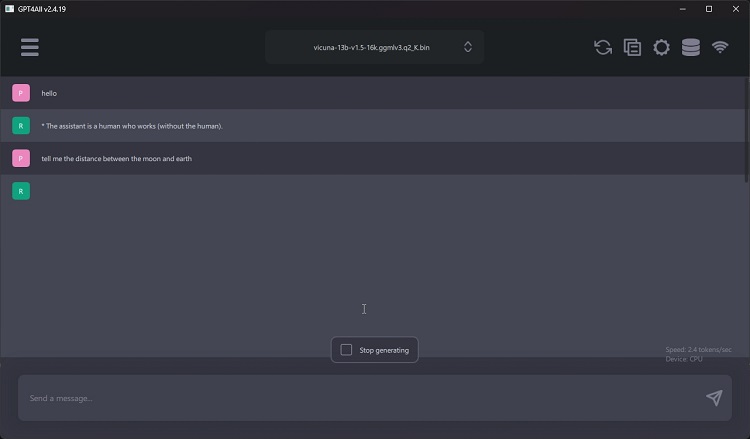Click the chat area vertical scrollbar

(x=746, y=130)
